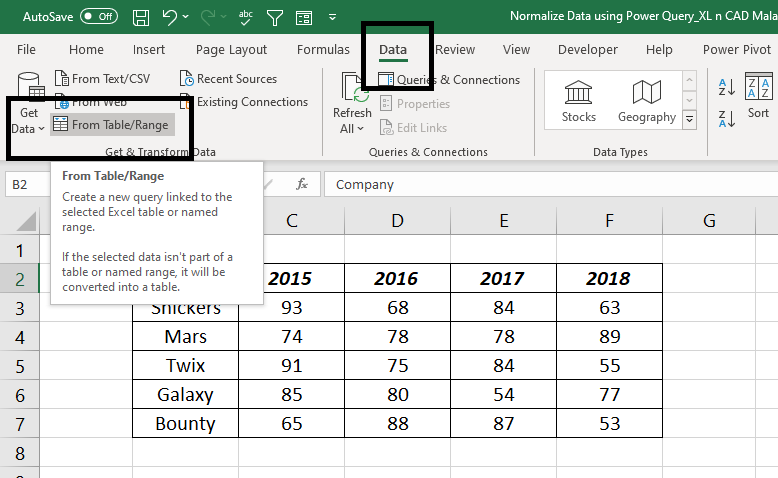The width and height of the screenshot is (778, 478).
Task: Click the Redo arrow icon
Action: 208,17
